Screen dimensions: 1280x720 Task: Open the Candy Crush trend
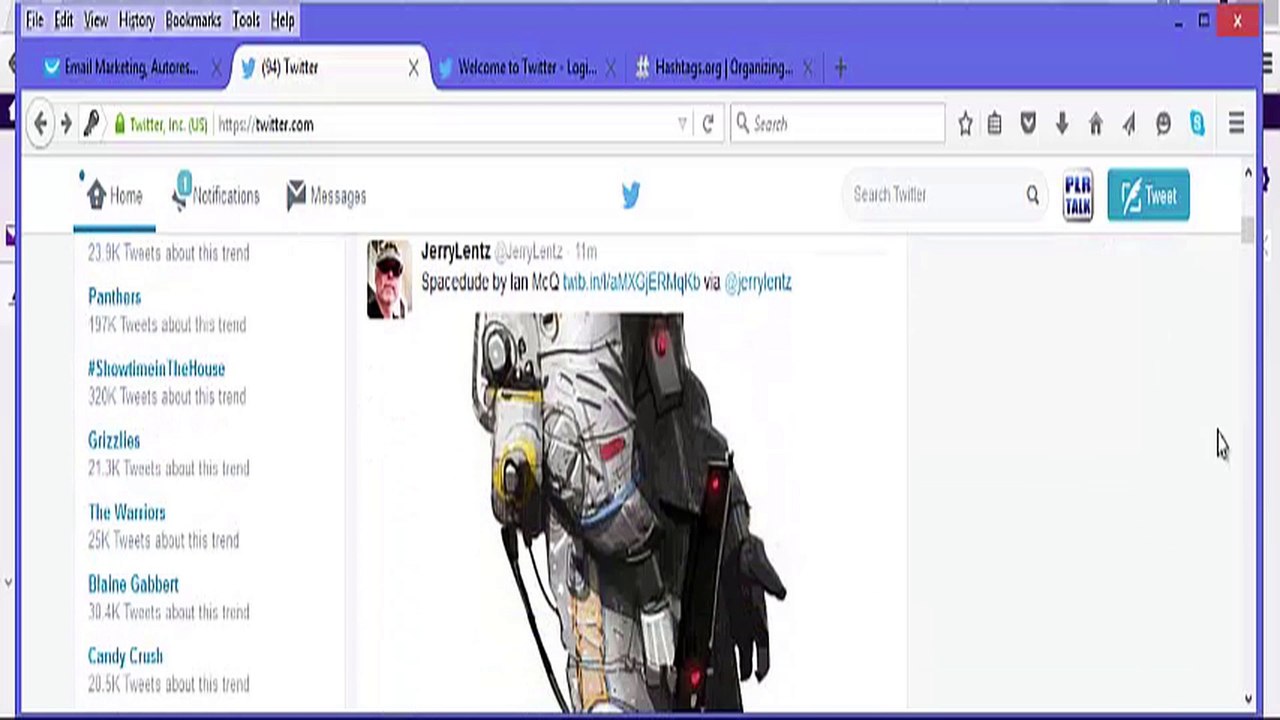[x=125, y=657]
